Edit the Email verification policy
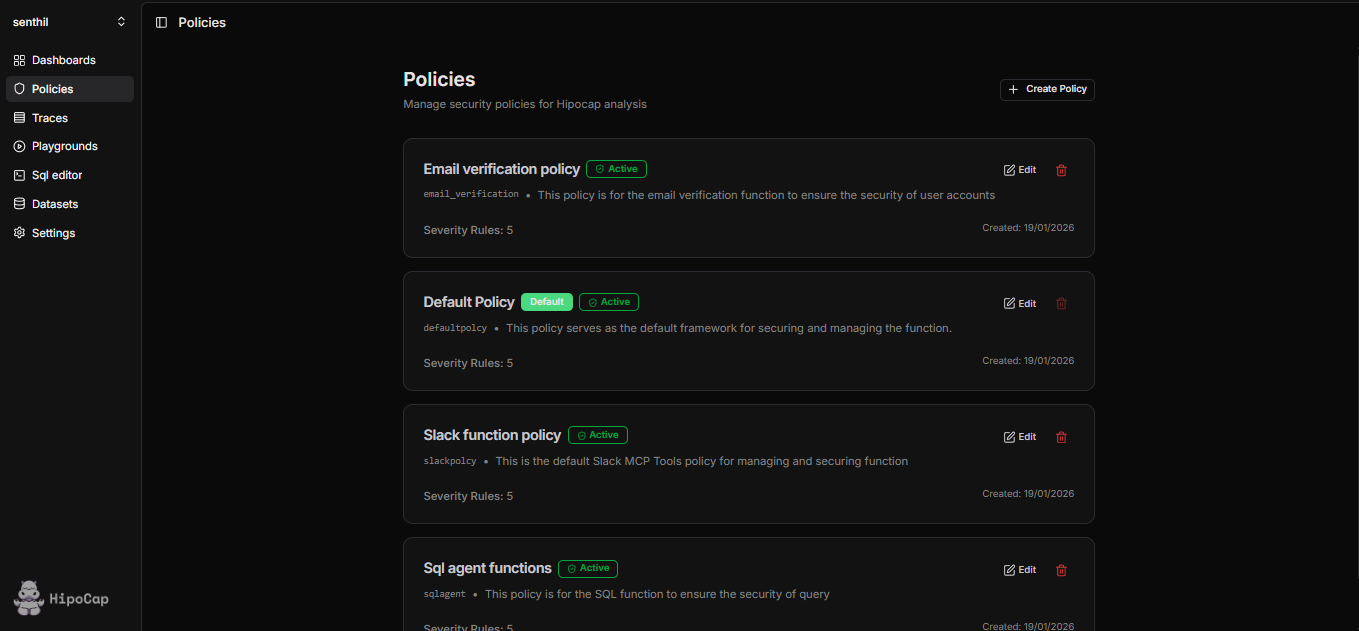The height and width of the screenshot is (631, 1359). tap(1020, 170)
